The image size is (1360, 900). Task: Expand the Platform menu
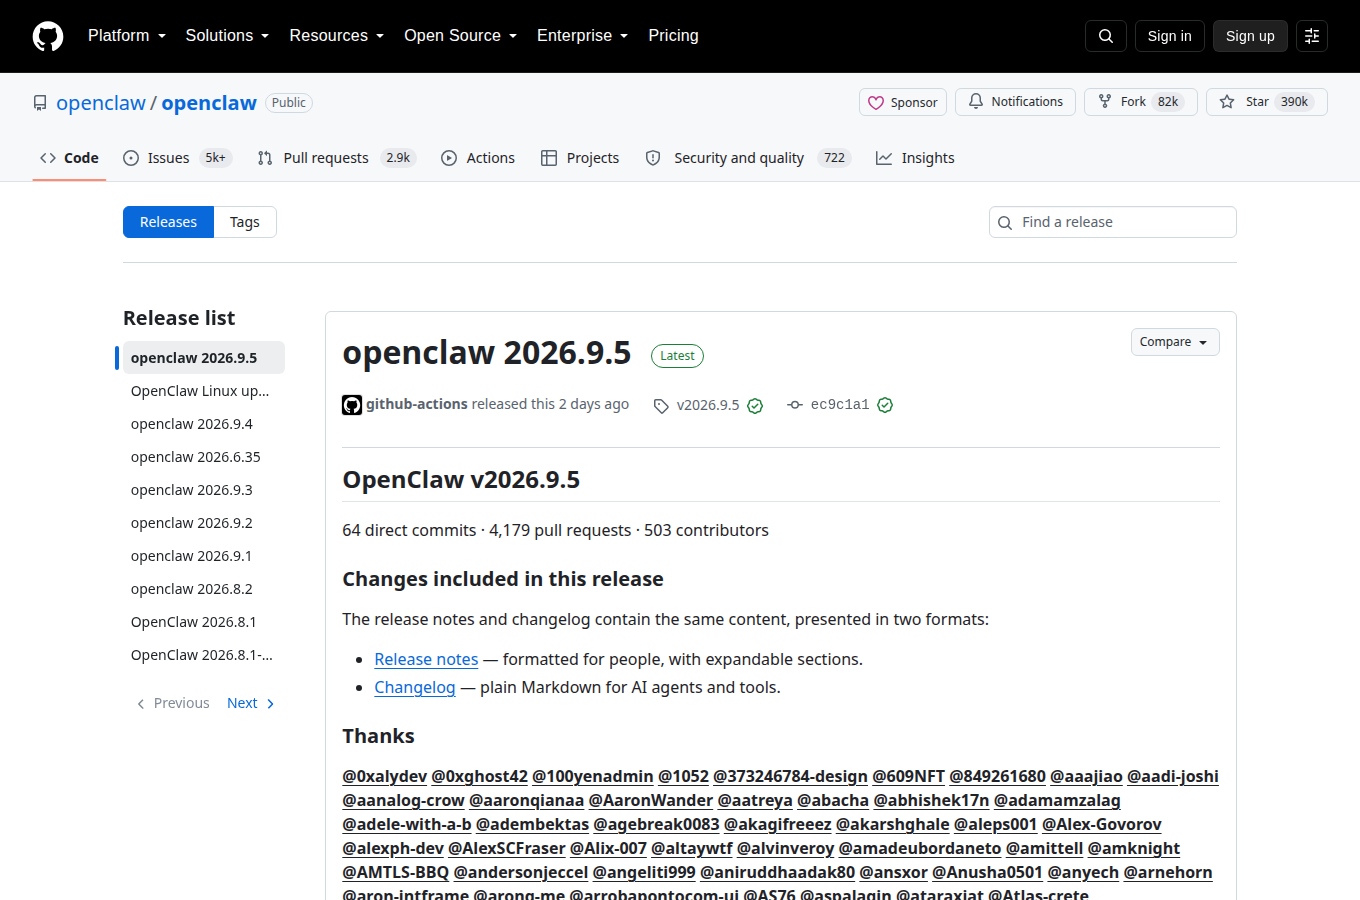(x=127, y=36)
